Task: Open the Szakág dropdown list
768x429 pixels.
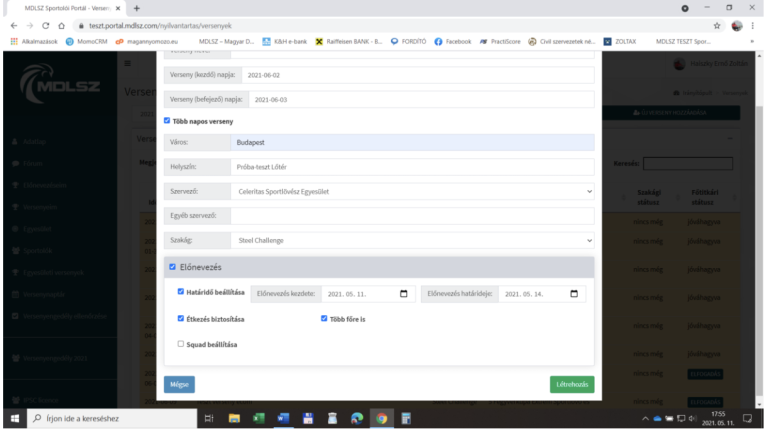Action: pyautogui.click(x=410, y=240)
